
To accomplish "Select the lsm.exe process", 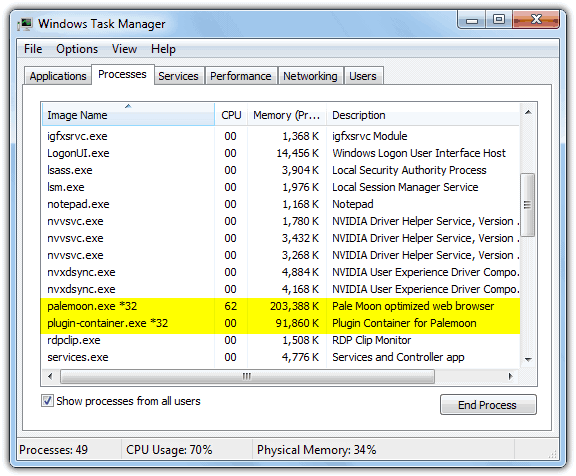I will point(281,187).
